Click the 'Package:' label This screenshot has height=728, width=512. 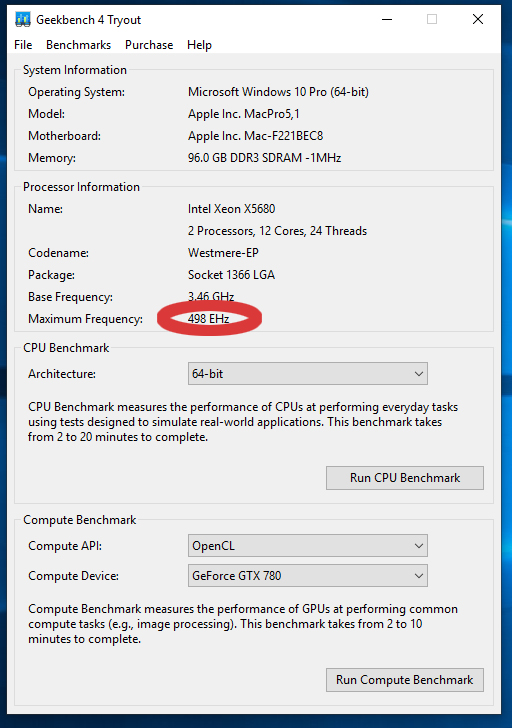click(x=52, y=275)
